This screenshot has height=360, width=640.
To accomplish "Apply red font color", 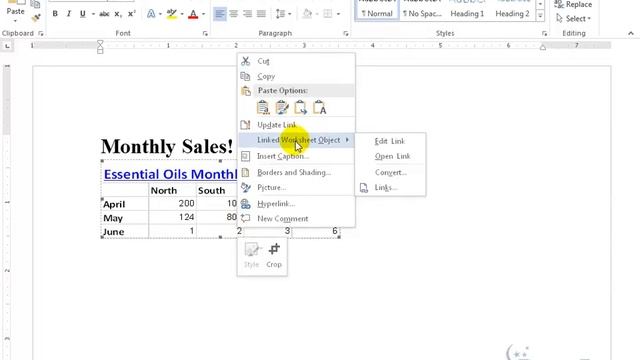I will (x=193, y=14).
